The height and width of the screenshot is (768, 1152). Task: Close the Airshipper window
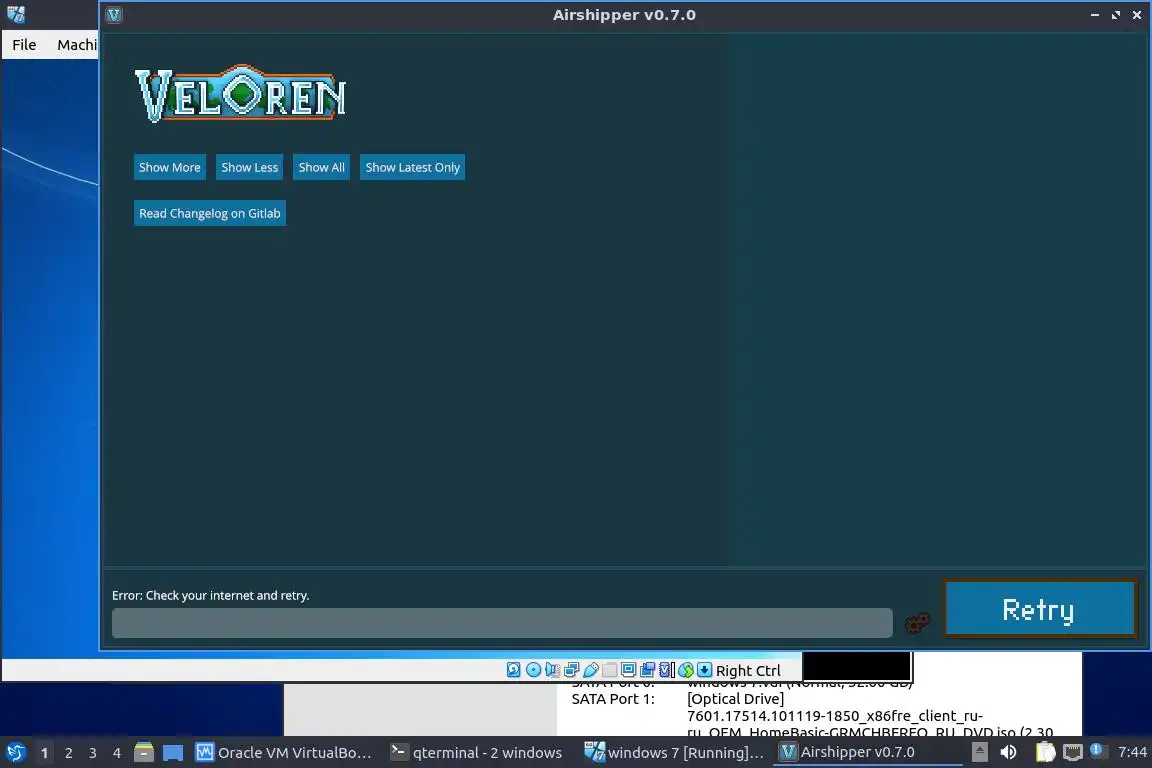pos(1137,15)
